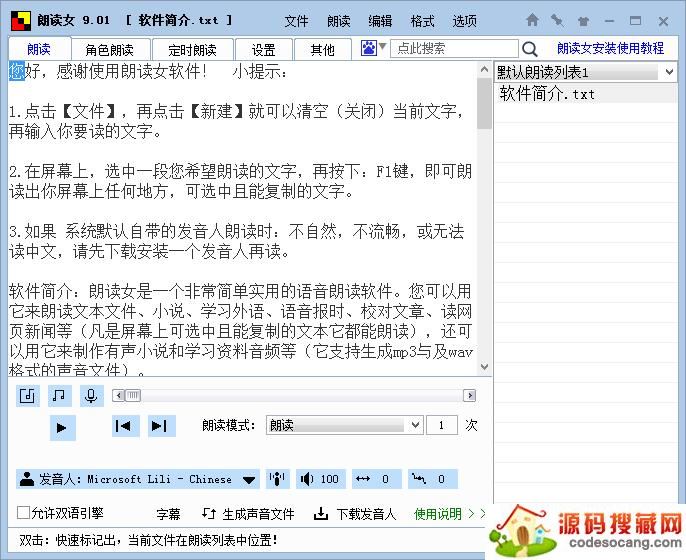Click the microphone record icon
The height and width of the screenshot is (560, 686).
(x=91, y=396)
